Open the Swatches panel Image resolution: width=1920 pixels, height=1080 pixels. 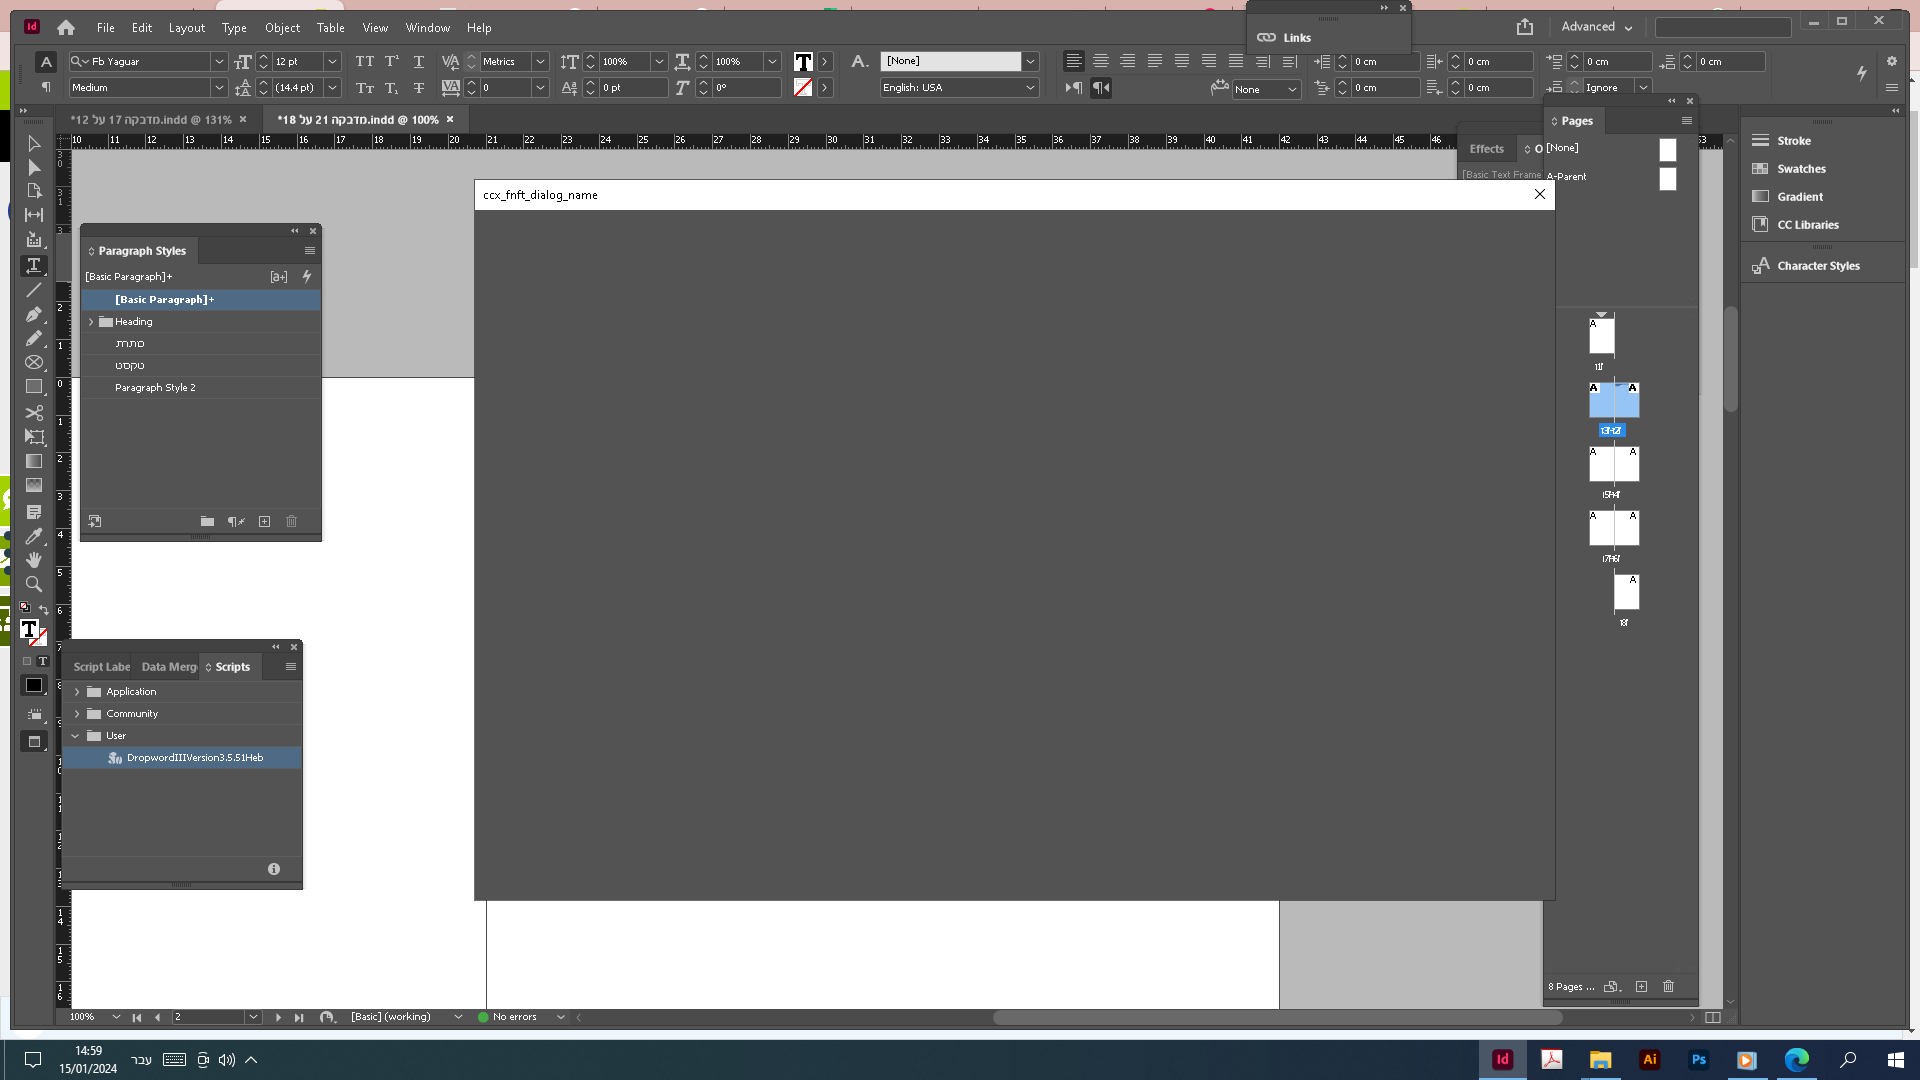pos(1801,169)
